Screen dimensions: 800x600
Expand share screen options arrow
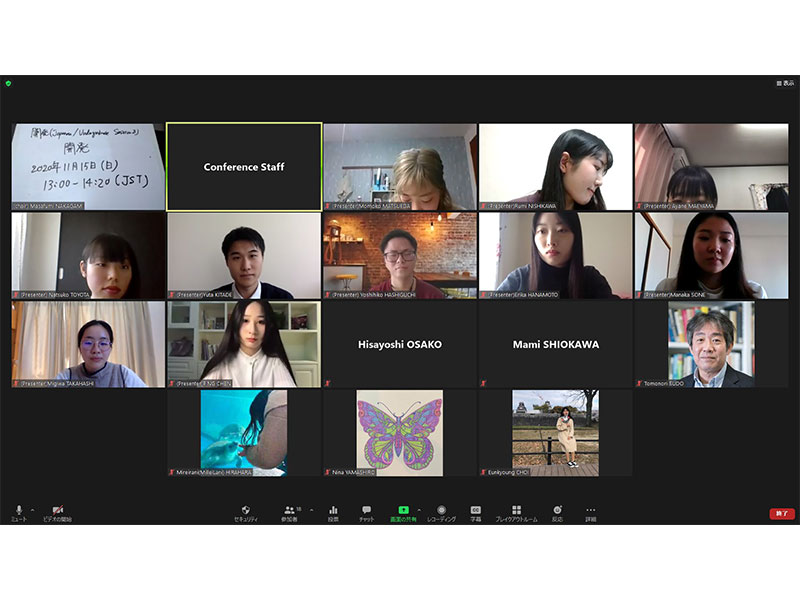(418, 509)
